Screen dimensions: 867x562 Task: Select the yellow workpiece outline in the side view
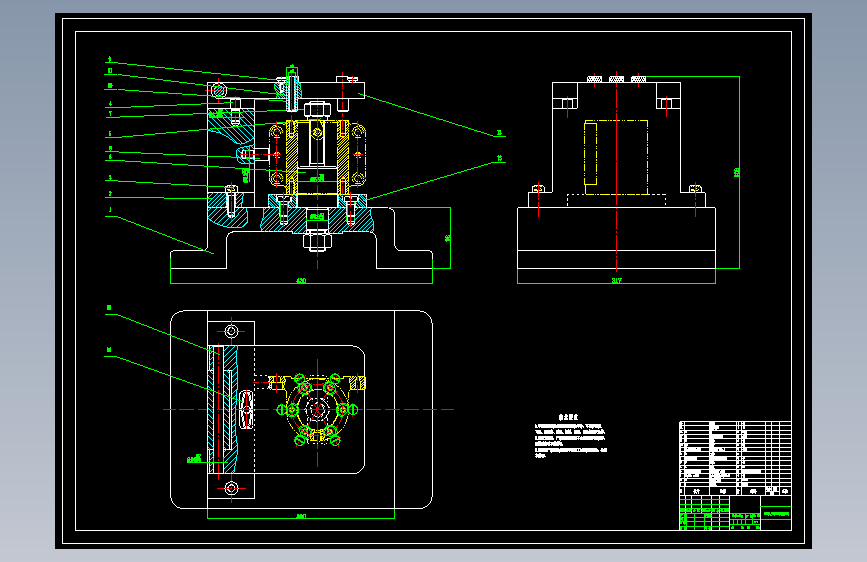tap(616, 157)
